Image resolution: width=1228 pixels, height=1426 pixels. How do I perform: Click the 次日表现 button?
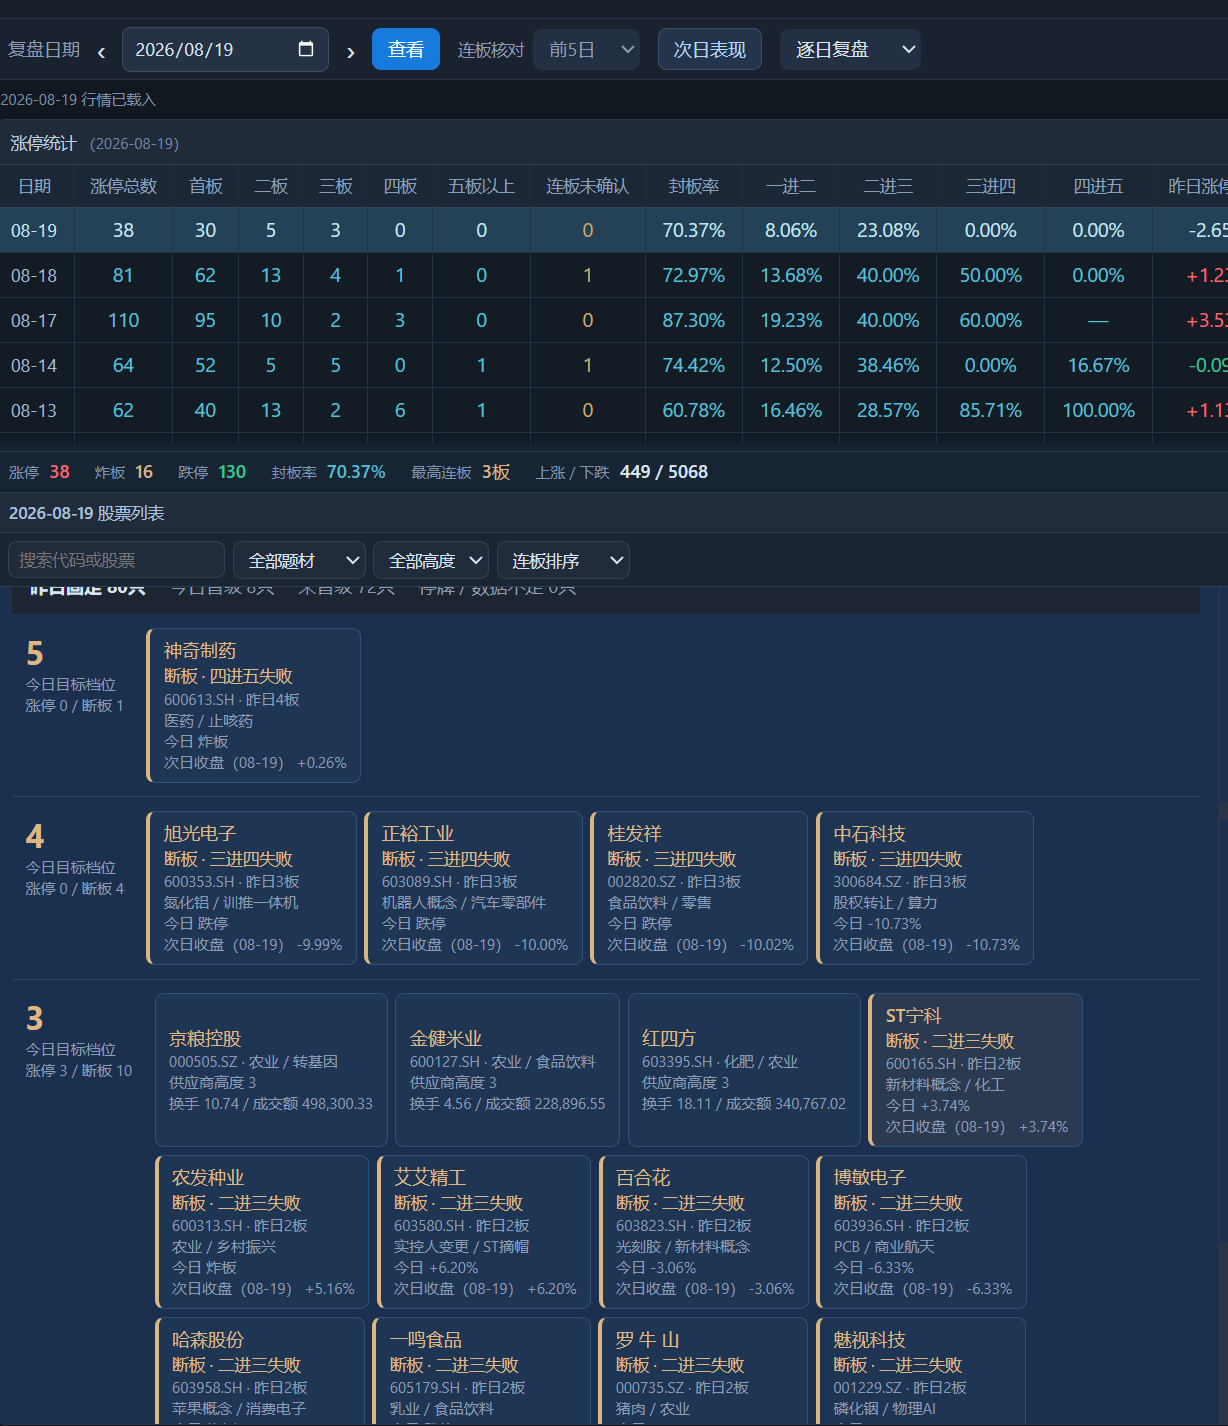710,49
